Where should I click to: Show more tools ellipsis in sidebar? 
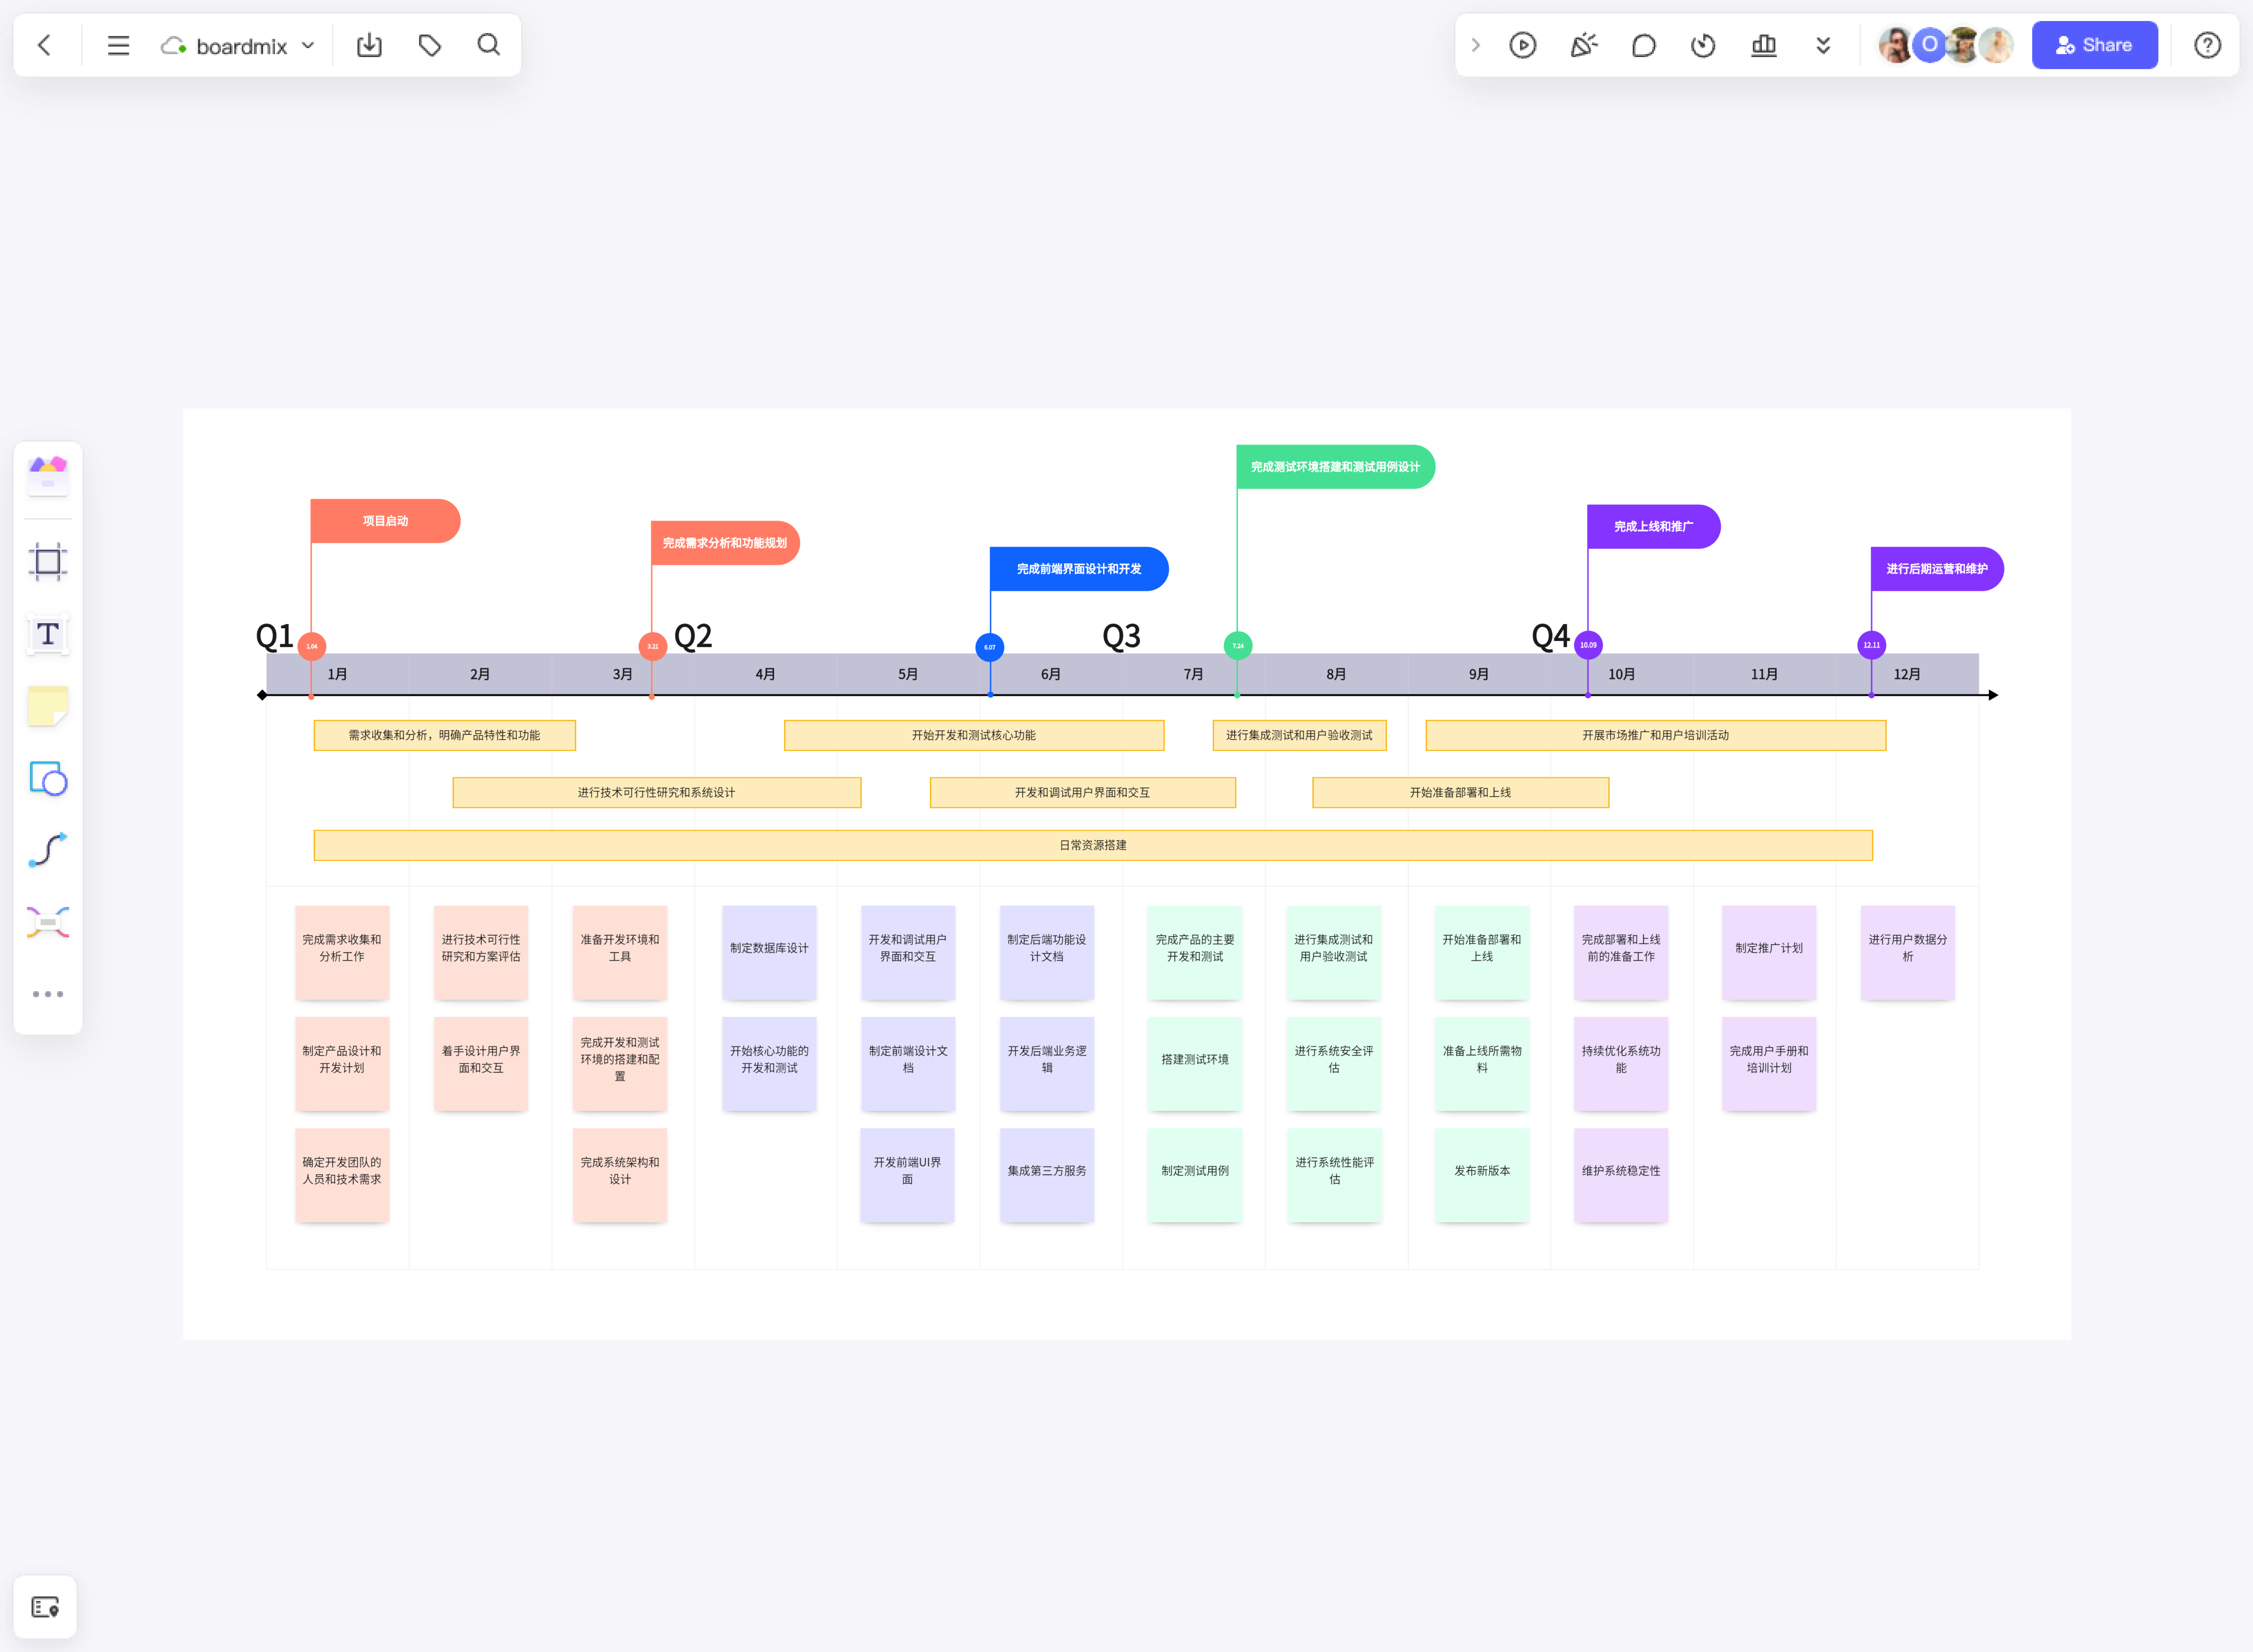47,994
